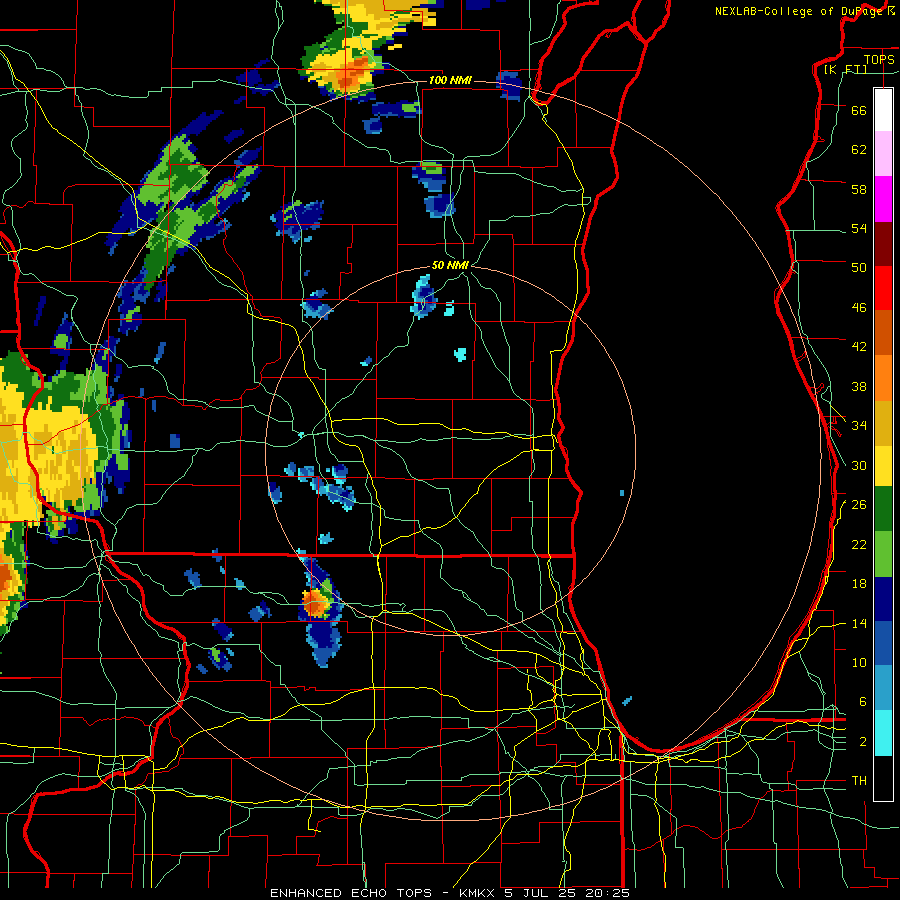Click the yellow band in the legend
The image size is (900, 900).
pyautogui.click(x=883, y=464)
